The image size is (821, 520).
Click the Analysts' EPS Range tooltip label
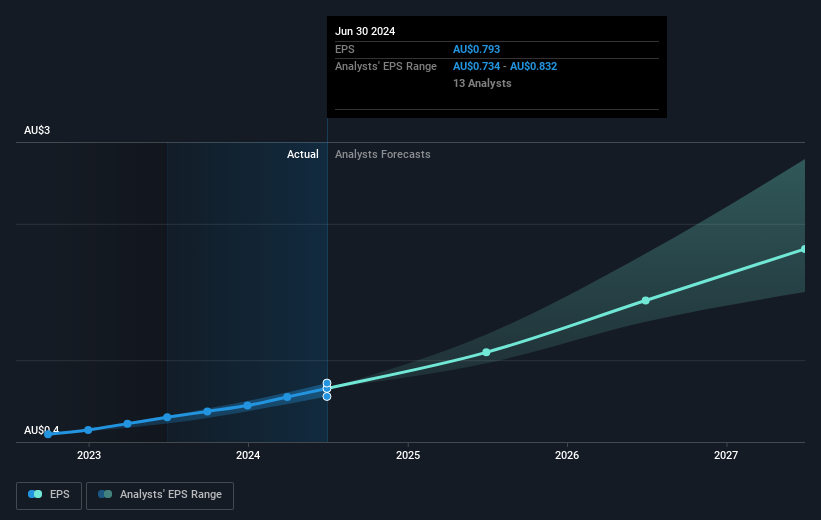(386, 67)
